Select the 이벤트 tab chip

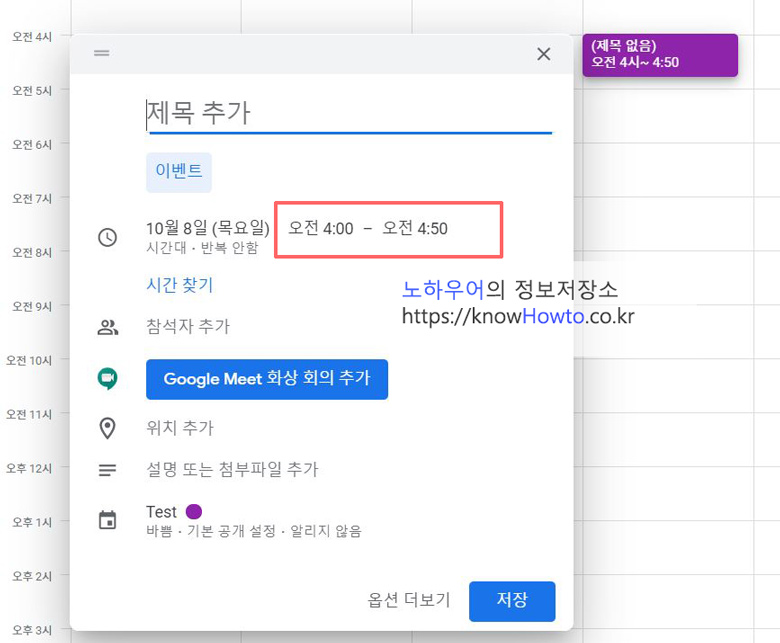179,172
